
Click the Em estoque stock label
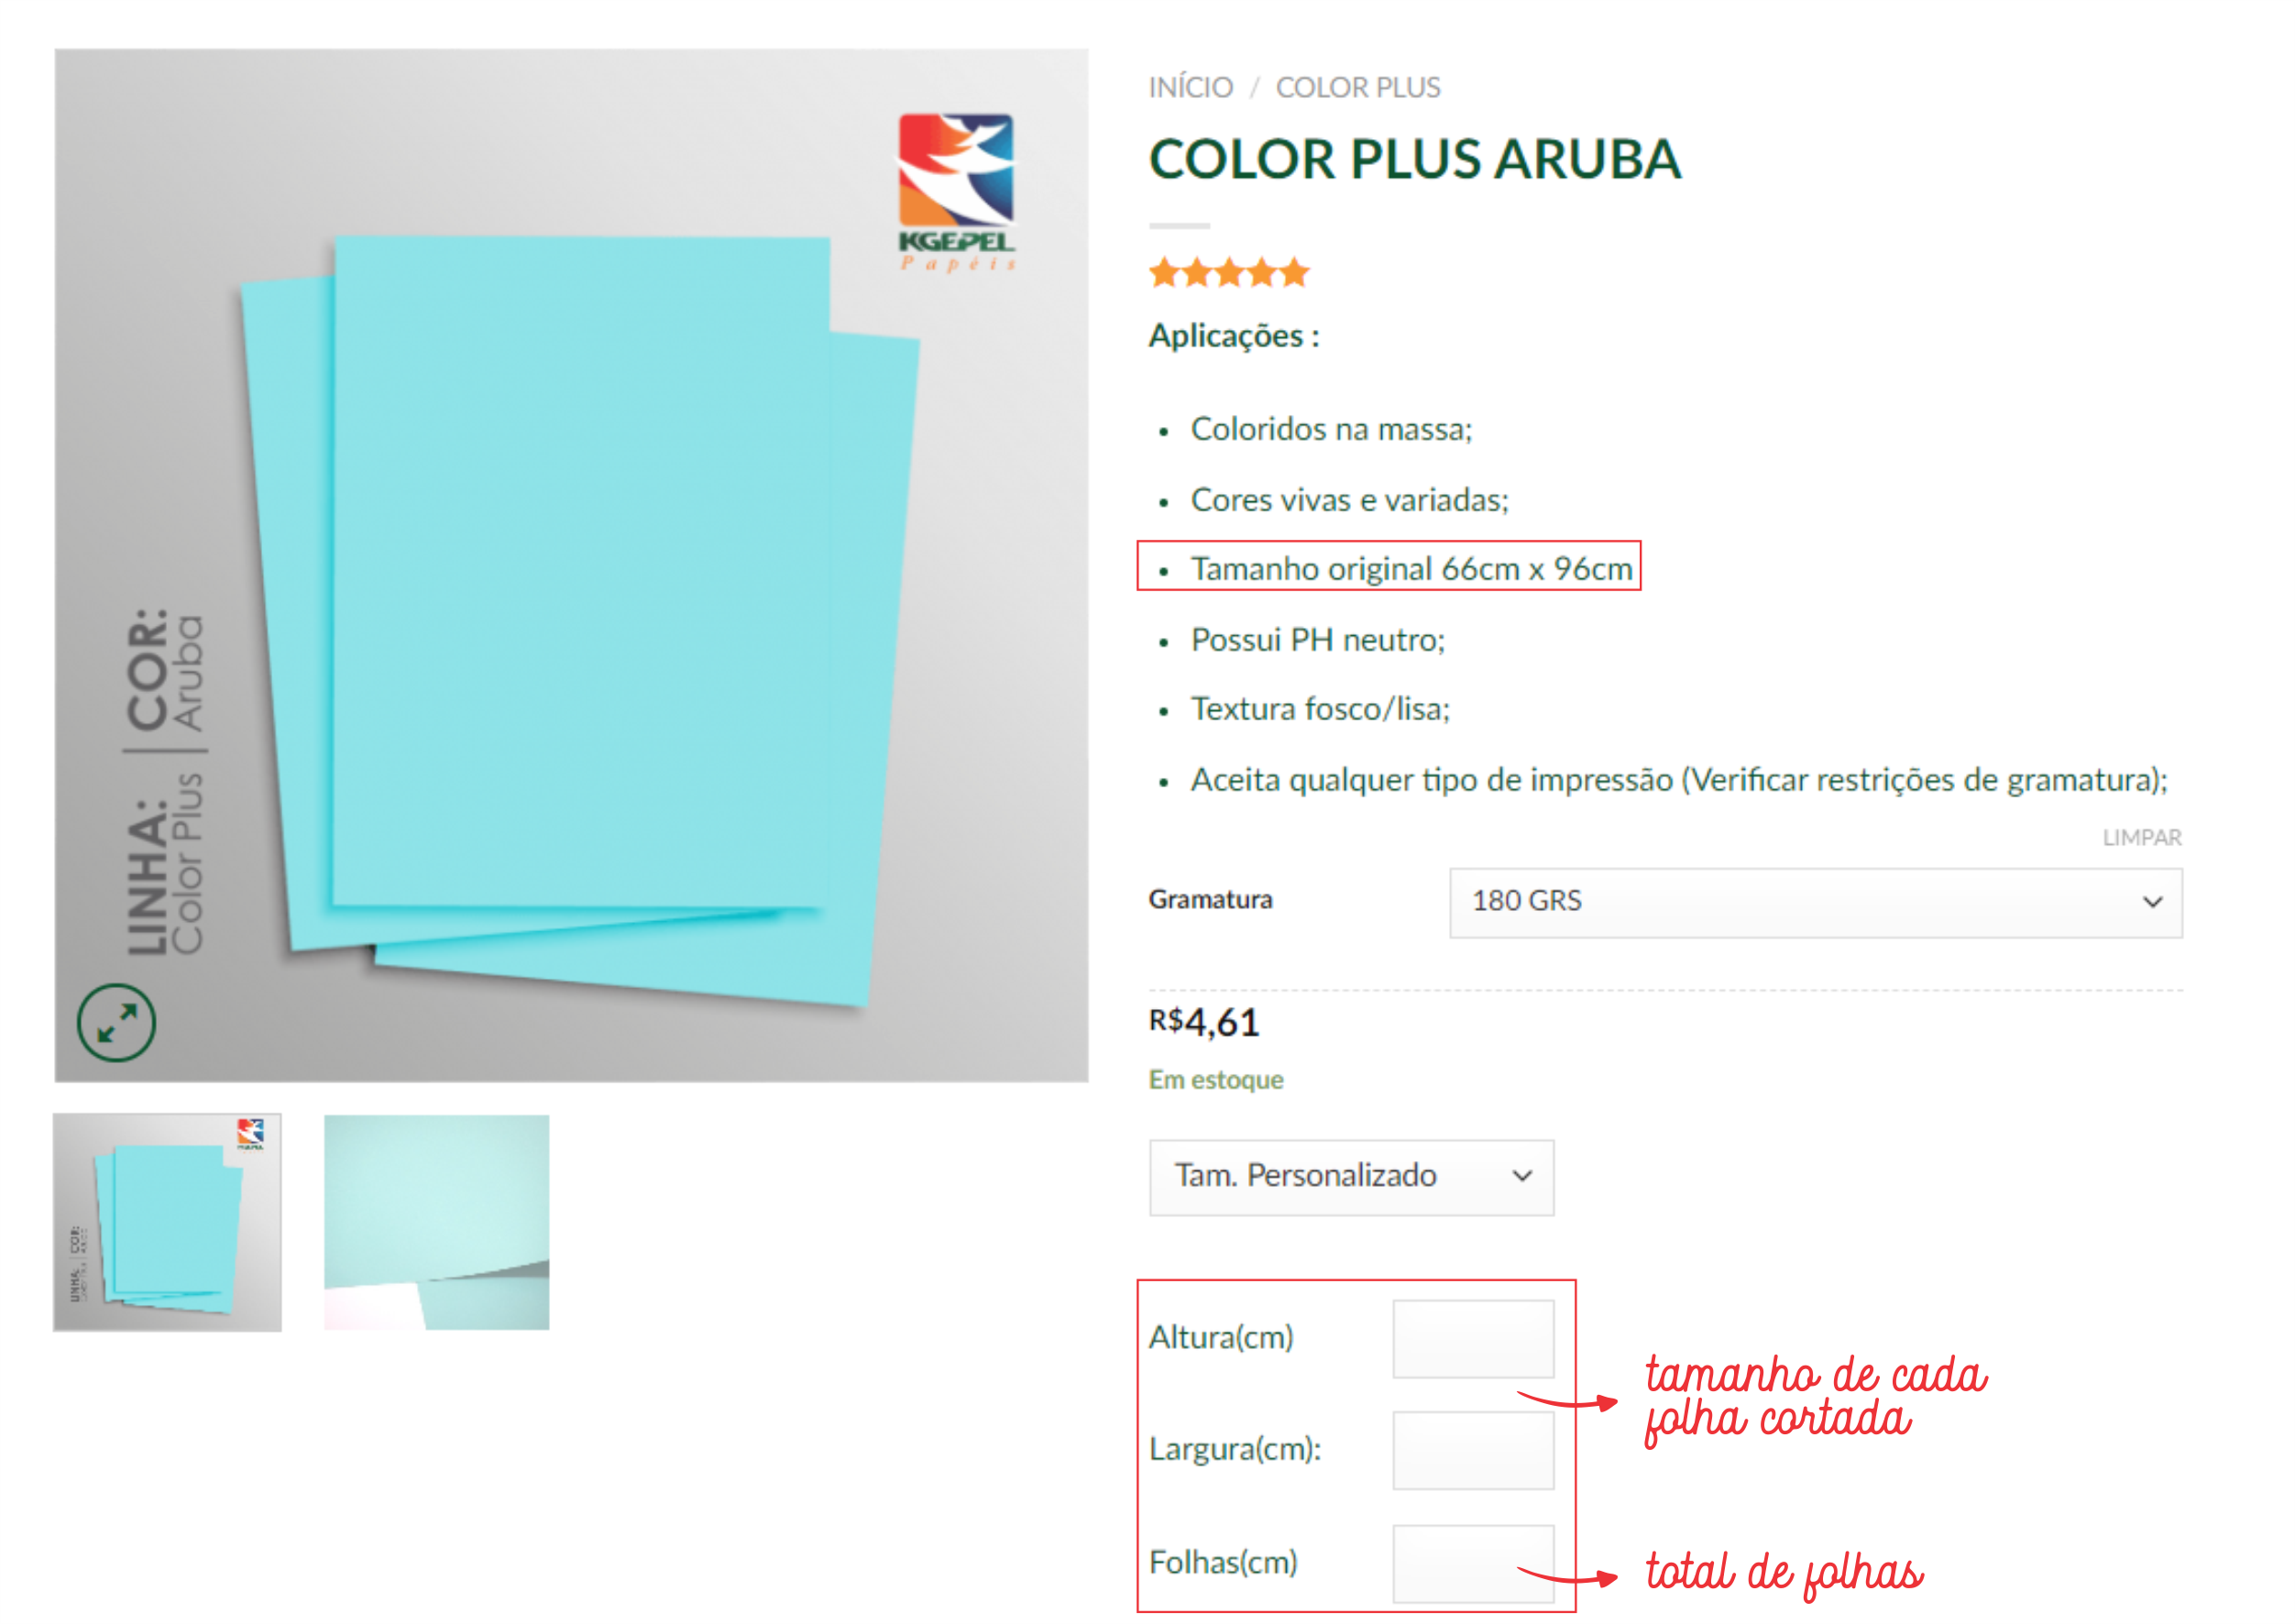[x=1216, y=1080]
